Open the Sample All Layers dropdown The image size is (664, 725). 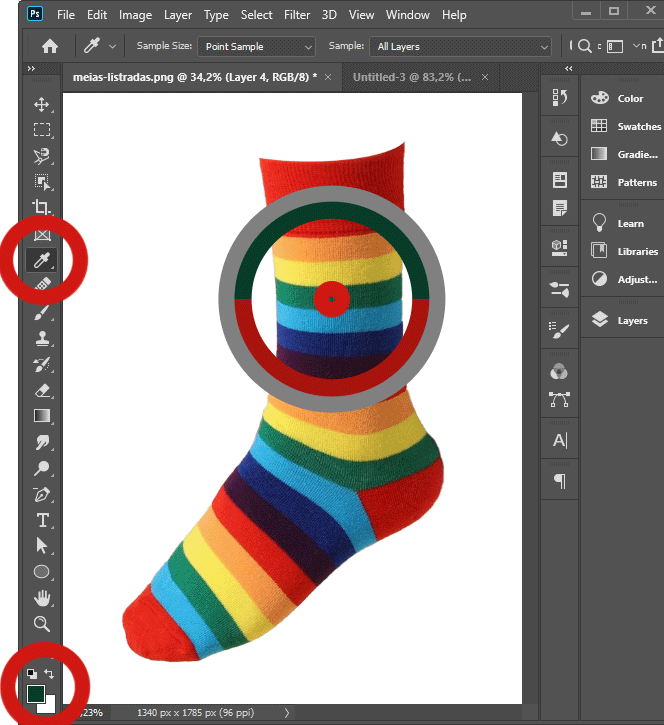pos(461,47)
